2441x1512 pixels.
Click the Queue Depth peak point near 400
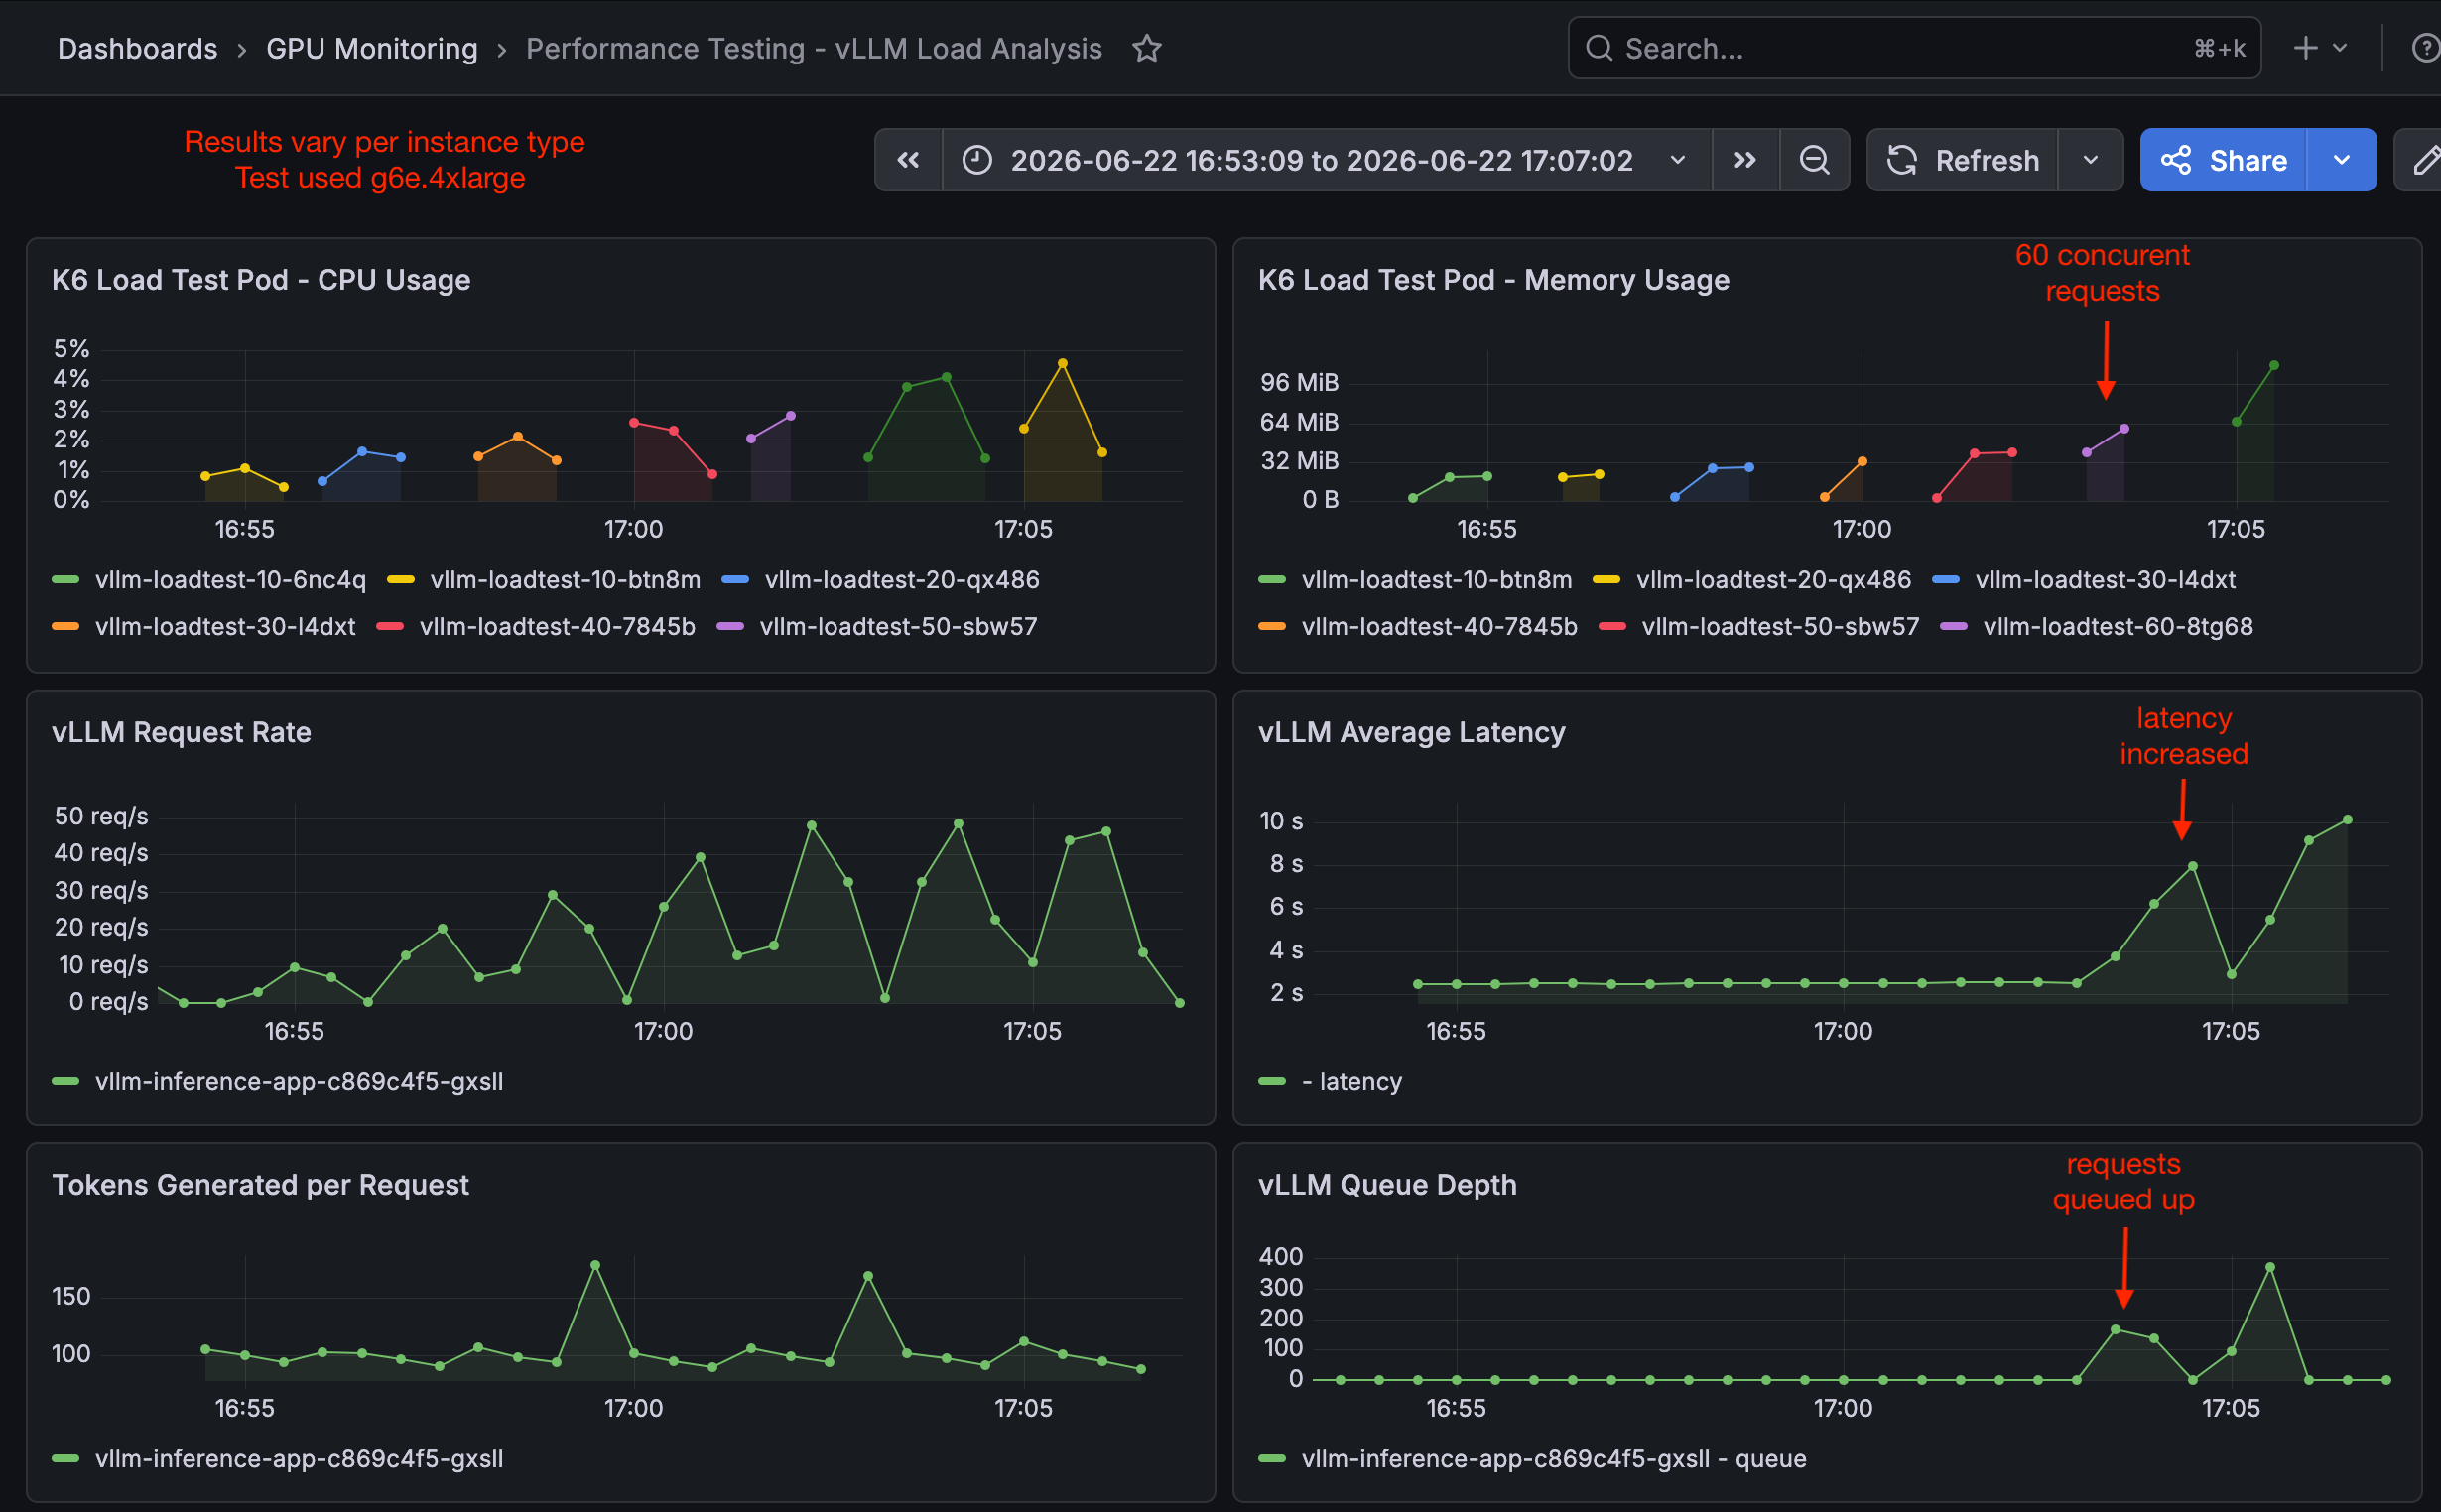[2270, 1267]
